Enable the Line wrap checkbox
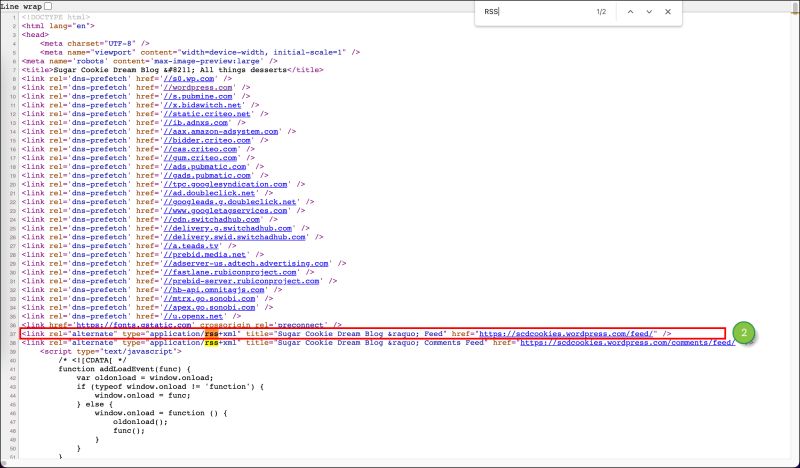The image size is (800, 468). tap(48, 6)
